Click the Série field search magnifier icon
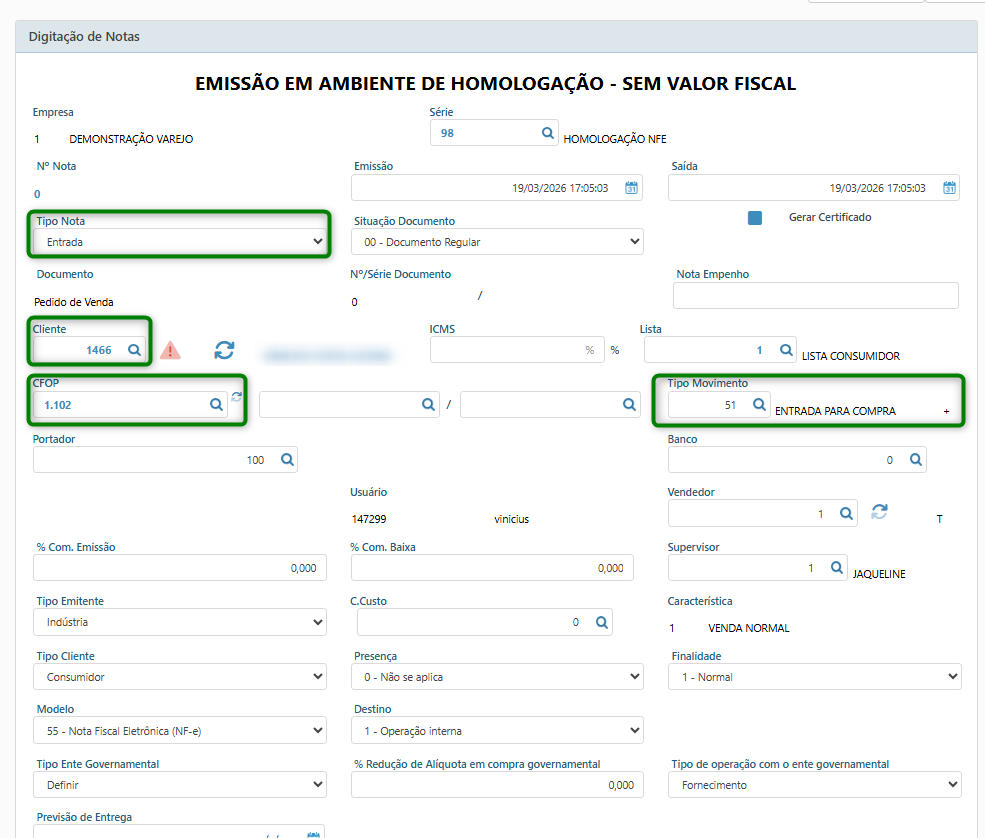 (548, 133)
